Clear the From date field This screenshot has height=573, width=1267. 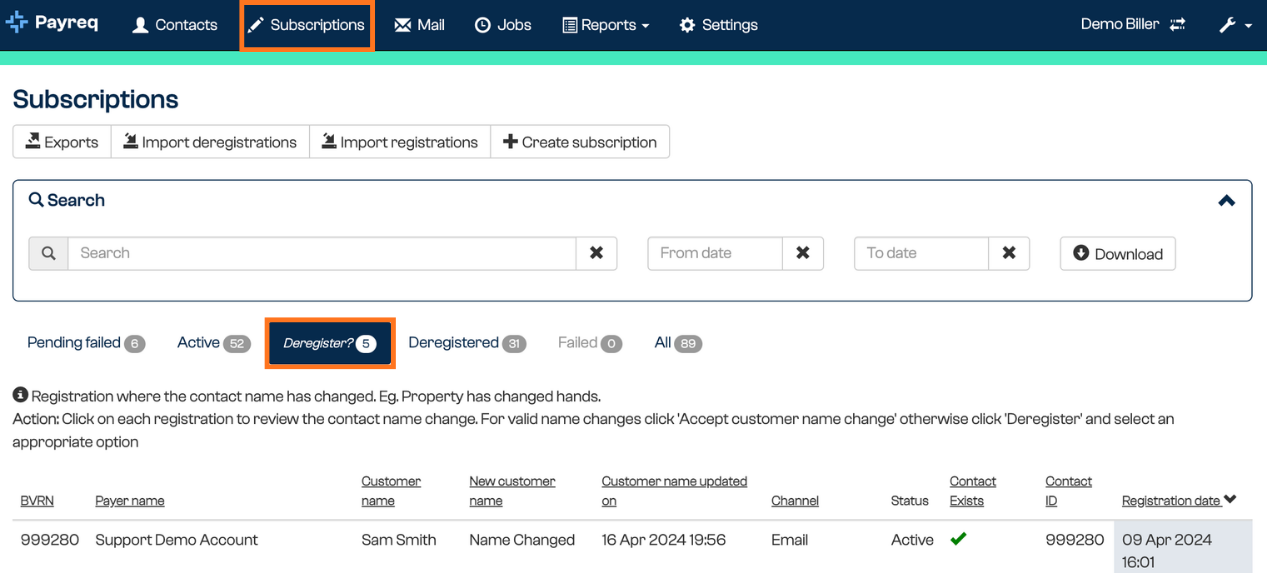[x=802, y=253]
